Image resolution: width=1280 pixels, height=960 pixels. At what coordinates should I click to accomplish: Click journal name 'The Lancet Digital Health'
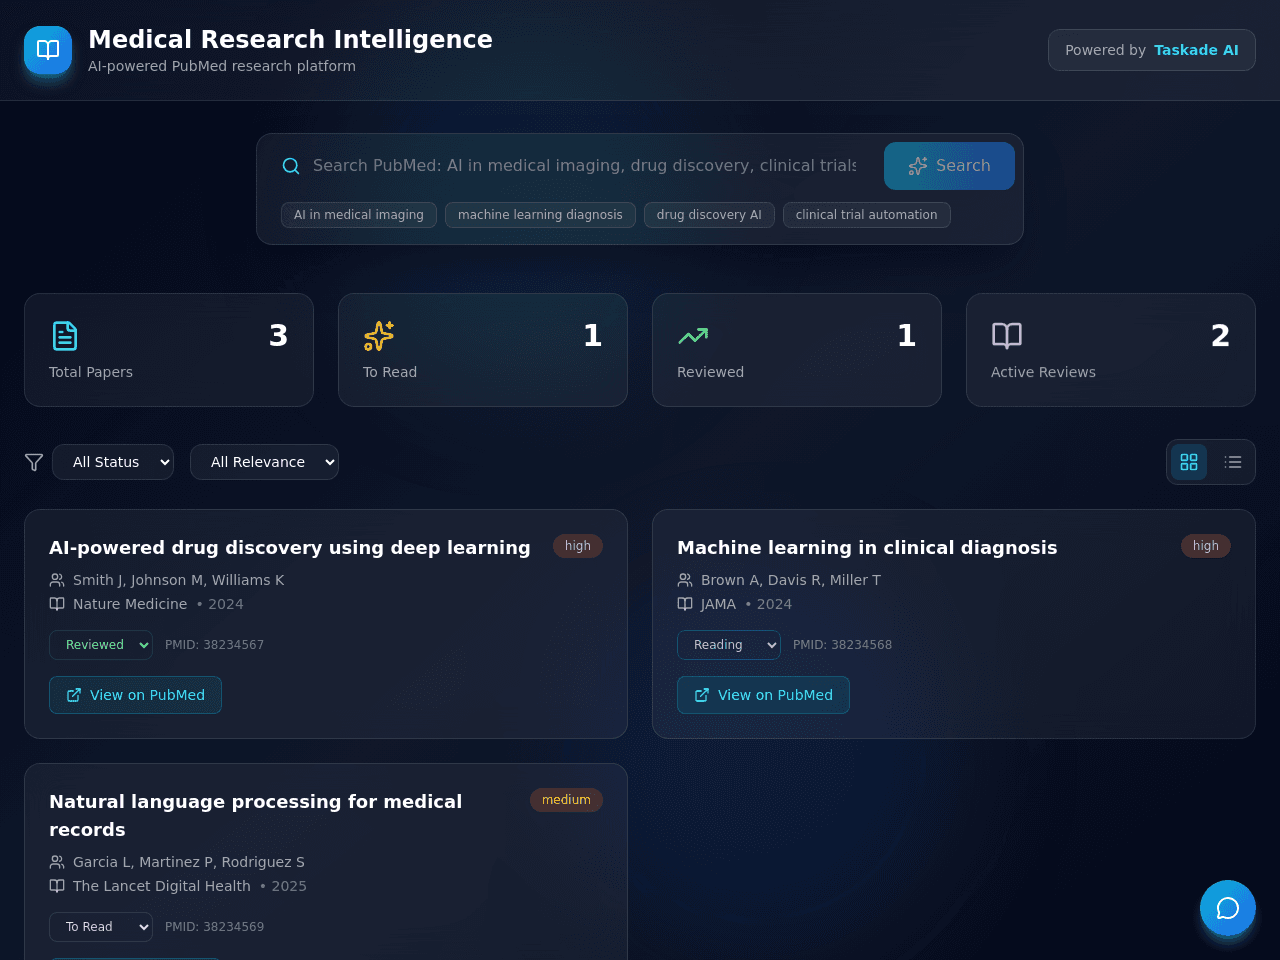point(162,886)
